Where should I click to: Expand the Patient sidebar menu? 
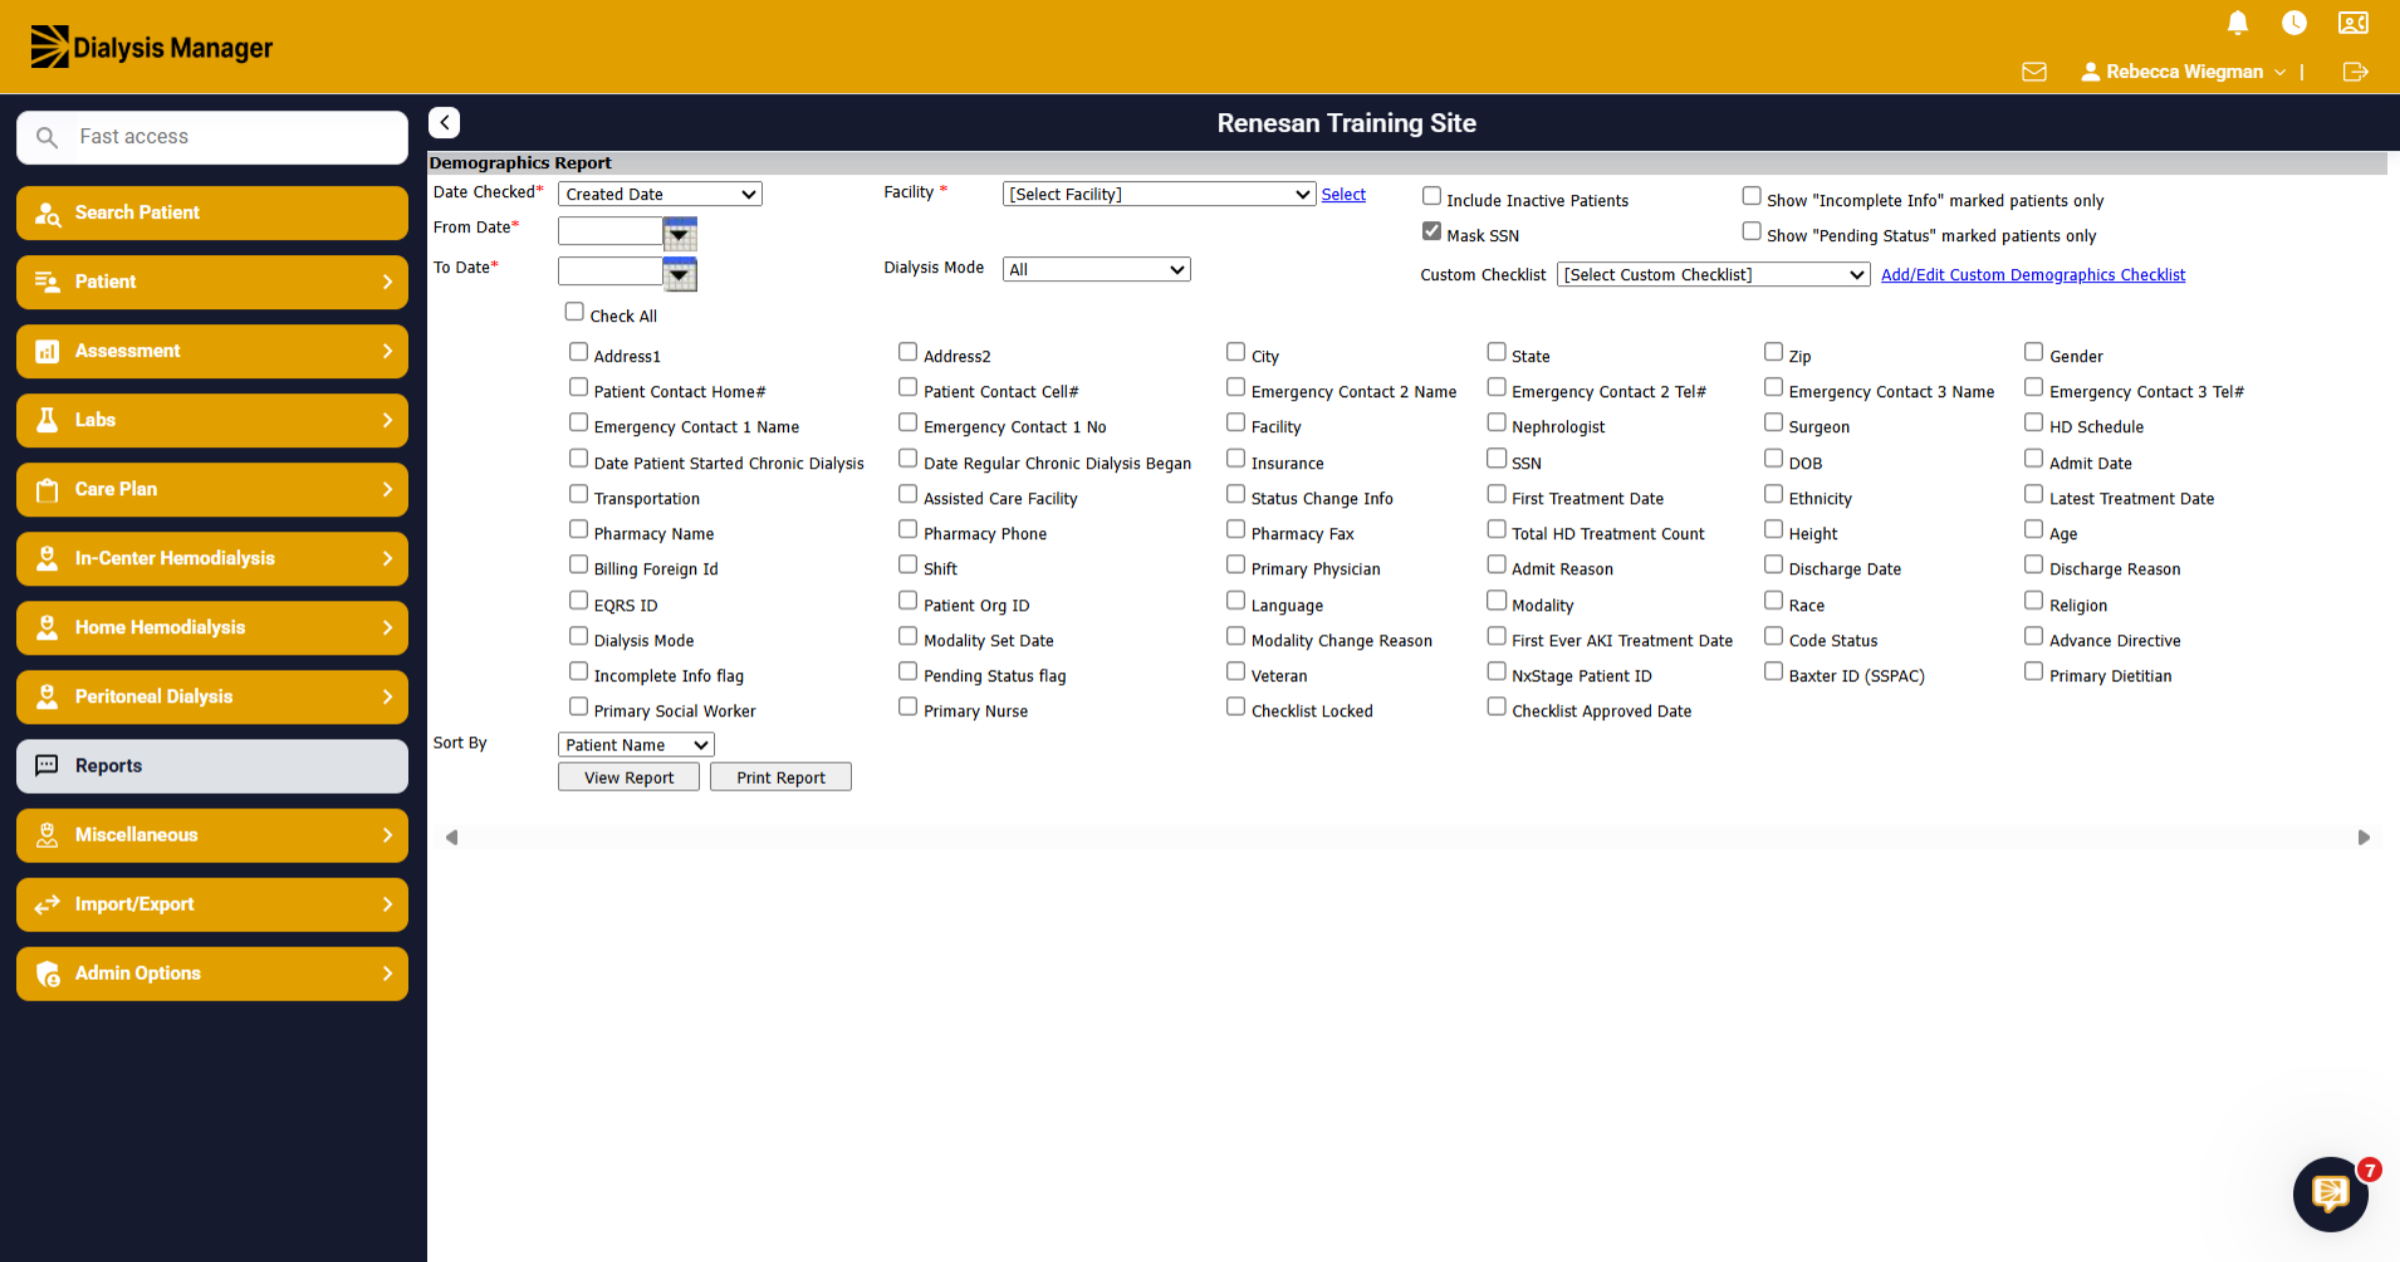[212, 282]
